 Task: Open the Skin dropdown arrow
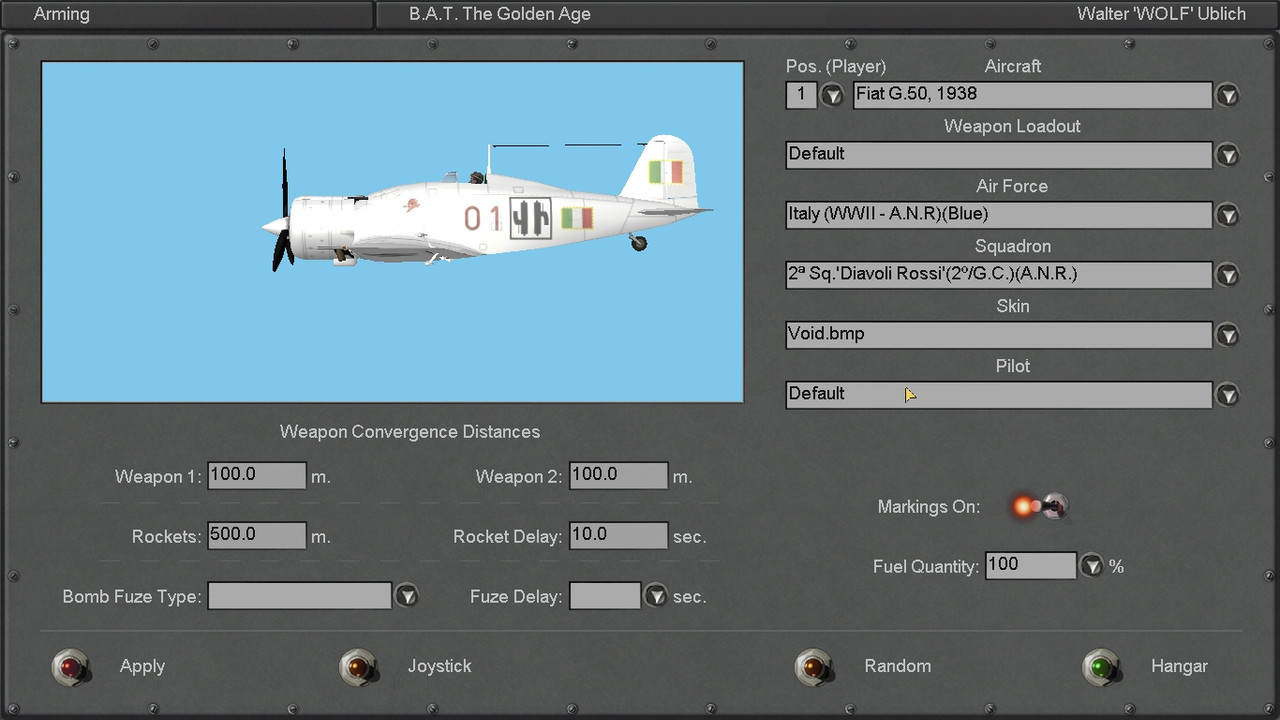1228,335
